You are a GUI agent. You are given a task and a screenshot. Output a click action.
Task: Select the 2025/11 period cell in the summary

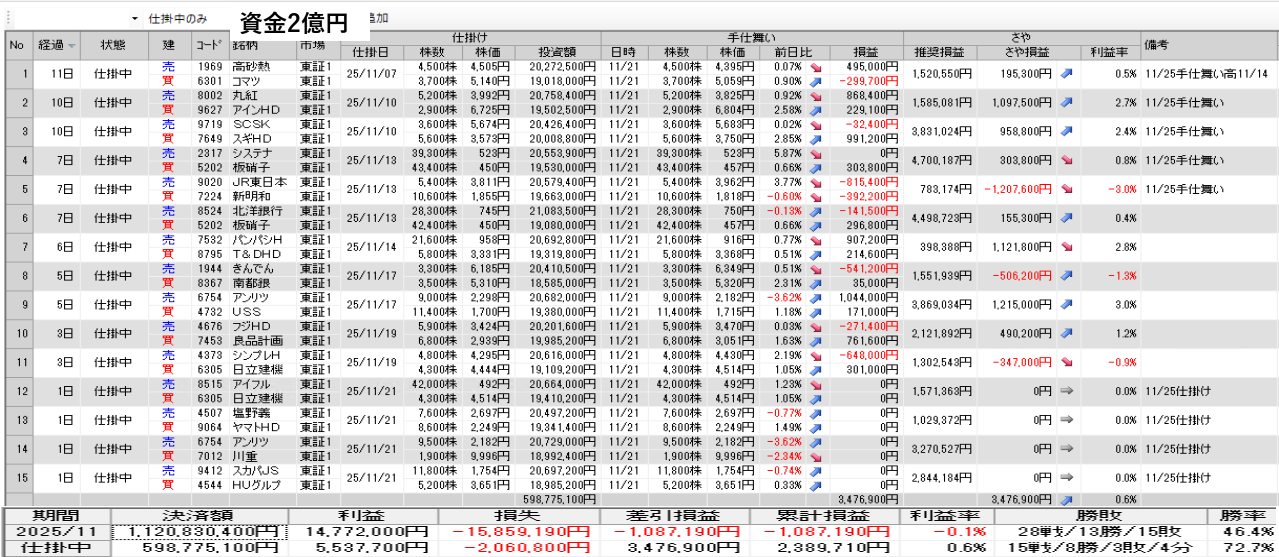pyautogui.click(x=55, y=532)
